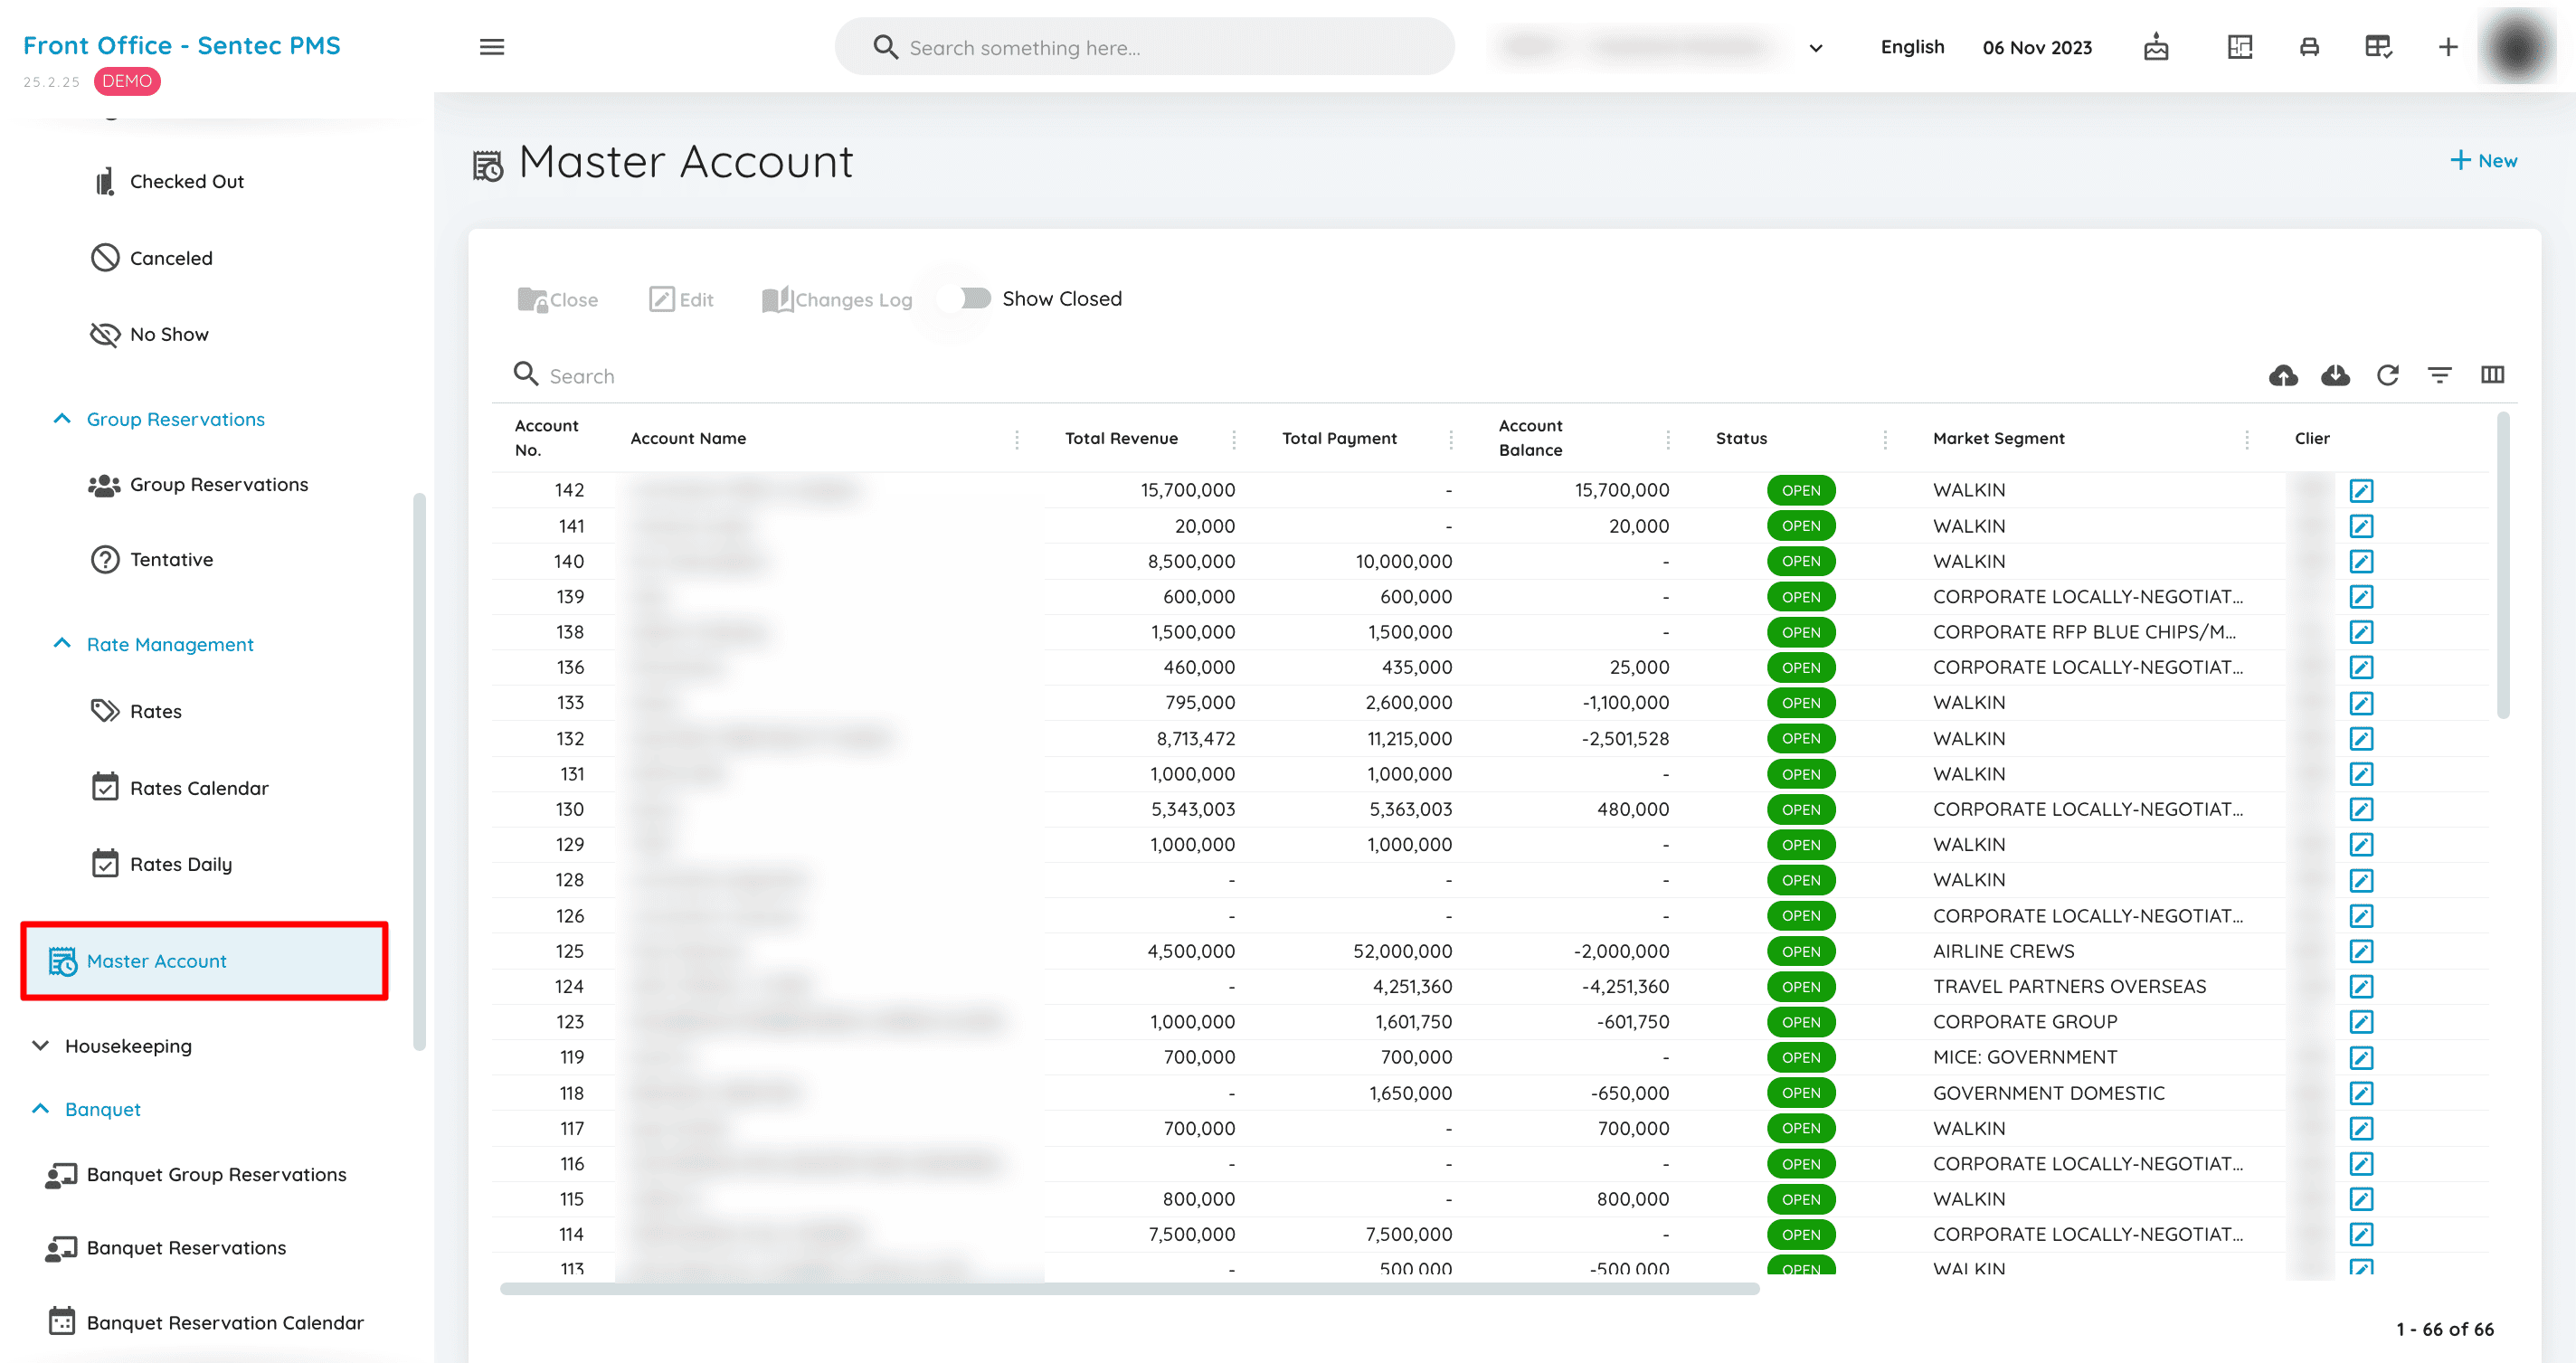The image size is (2576, 1363).
Task: Refresh the Master Account table
Action: (x=2387, y=375)
